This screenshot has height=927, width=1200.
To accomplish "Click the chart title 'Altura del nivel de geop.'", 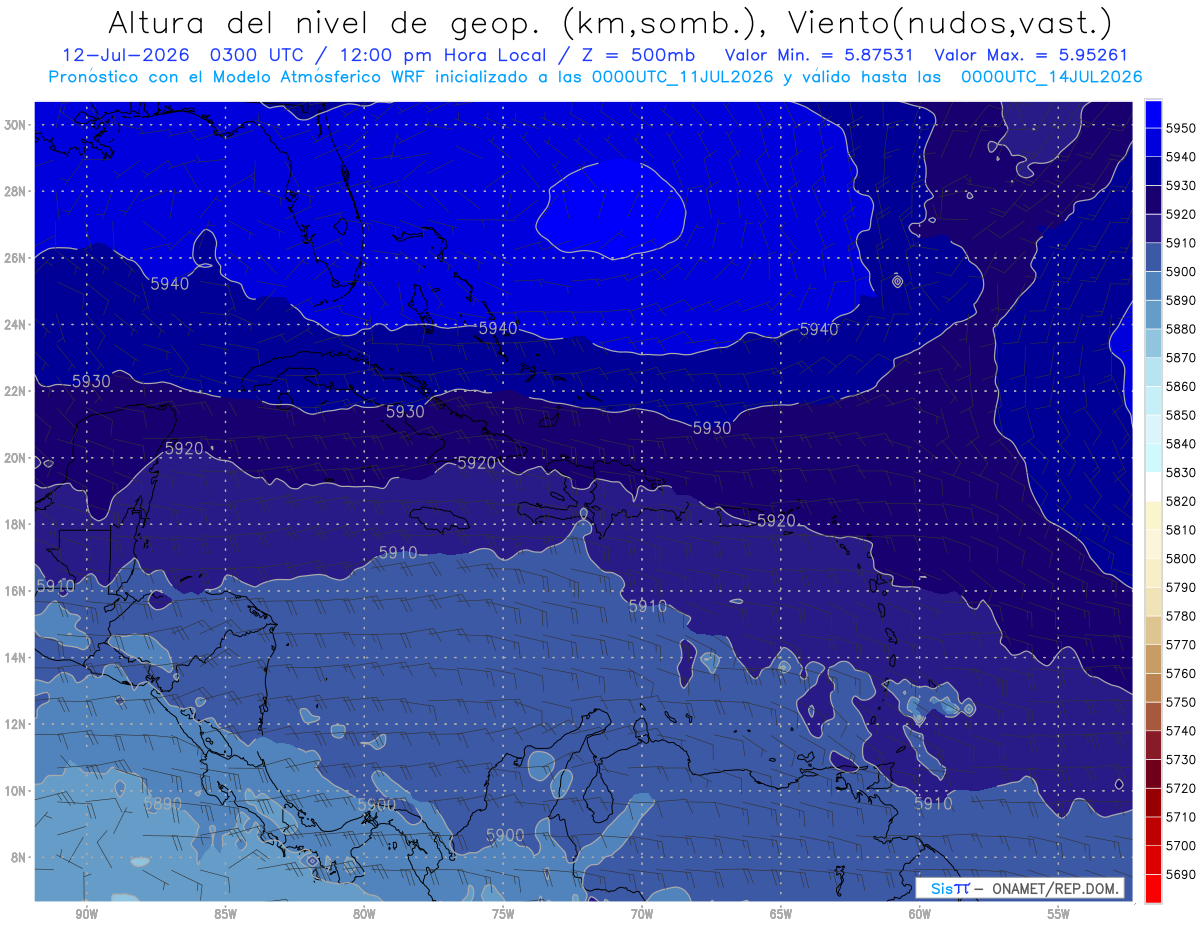I will [x=324, y=22].
